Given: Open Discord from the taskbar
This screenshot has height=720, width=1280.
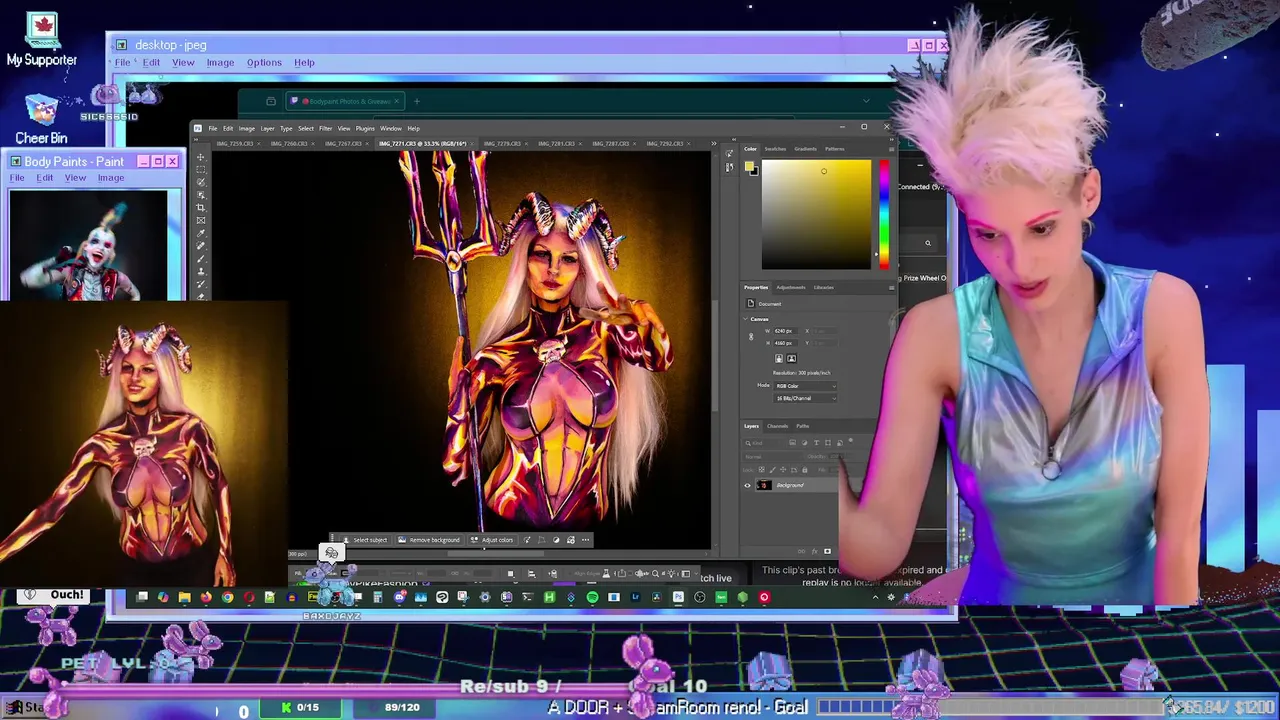Looking at the screenshot, I should 400,597.
